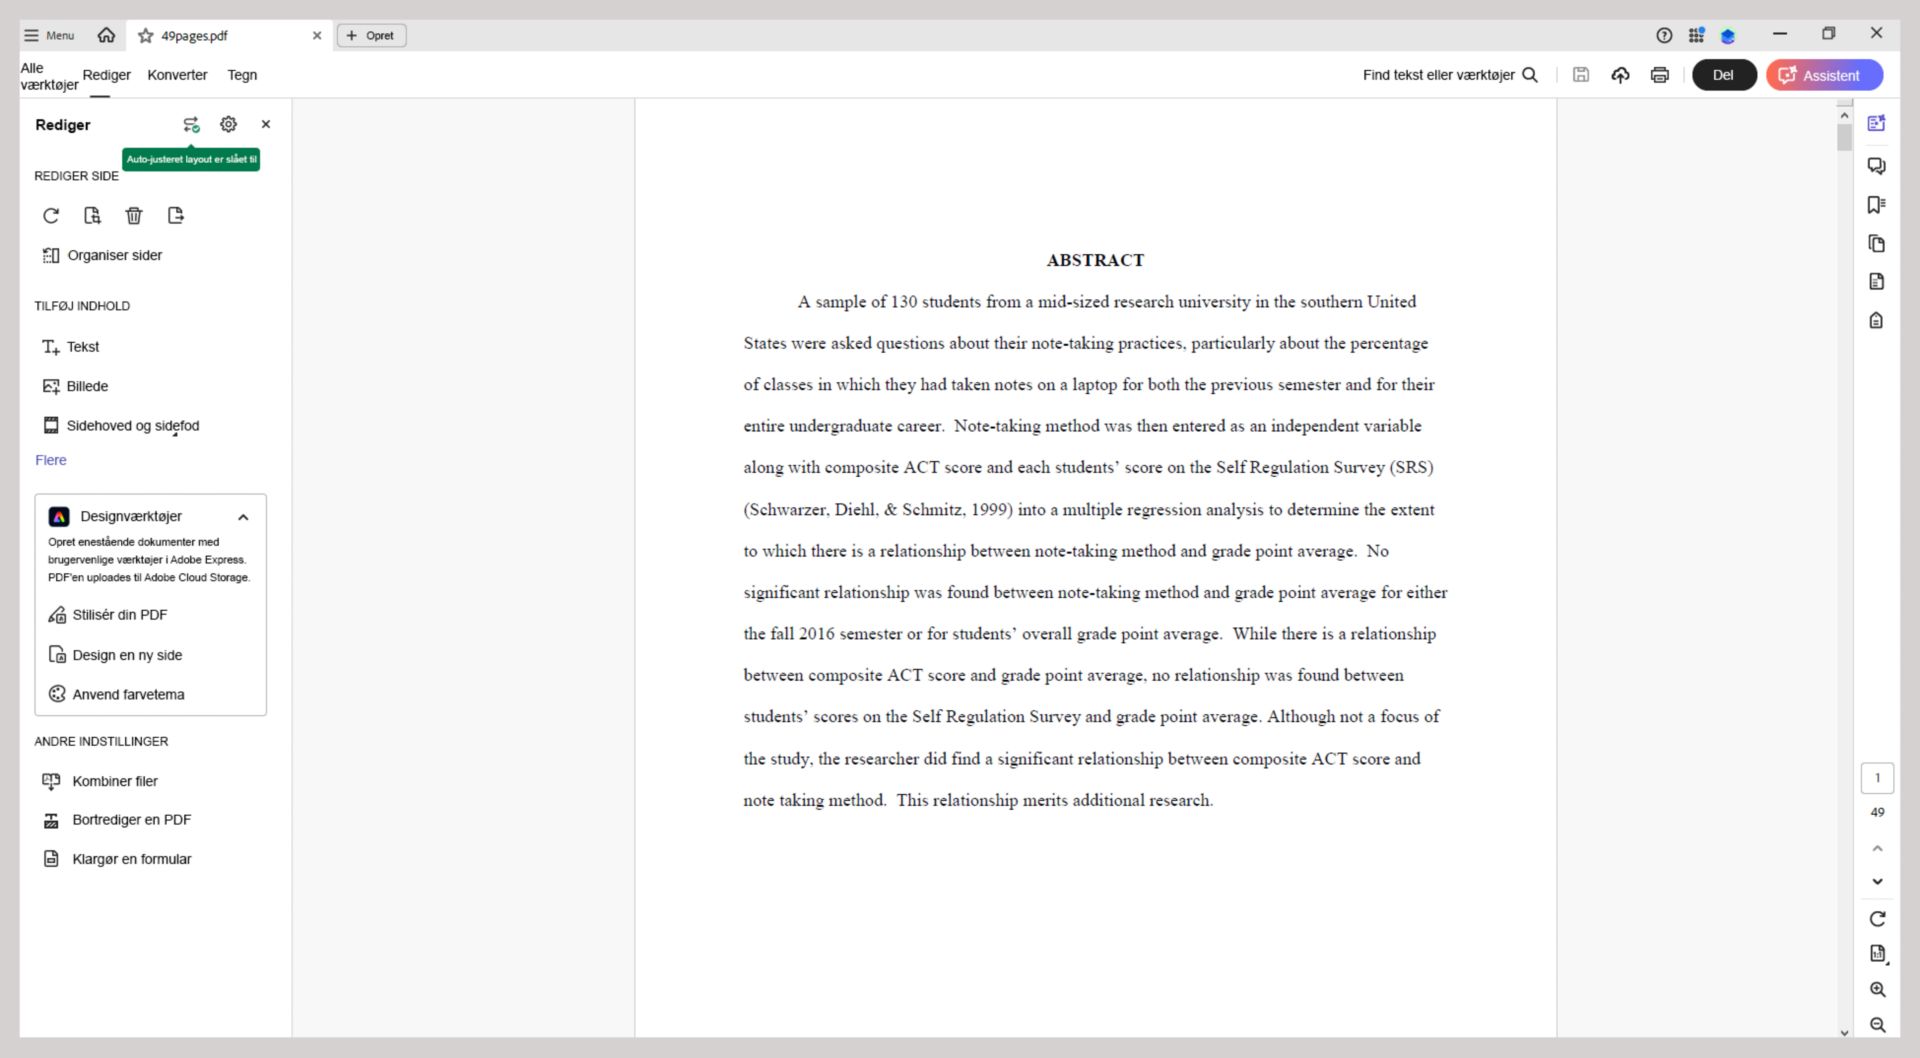Open Sidehoved og sidefod option
Viewport: 1920px width, 1058px height.
(121, 426)
